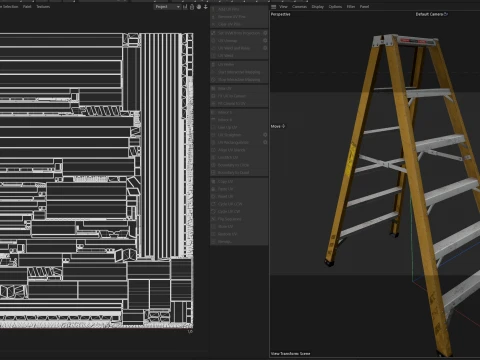
Task: Open settings gear for UV Weld and Relax
Action: click(265, 48)
